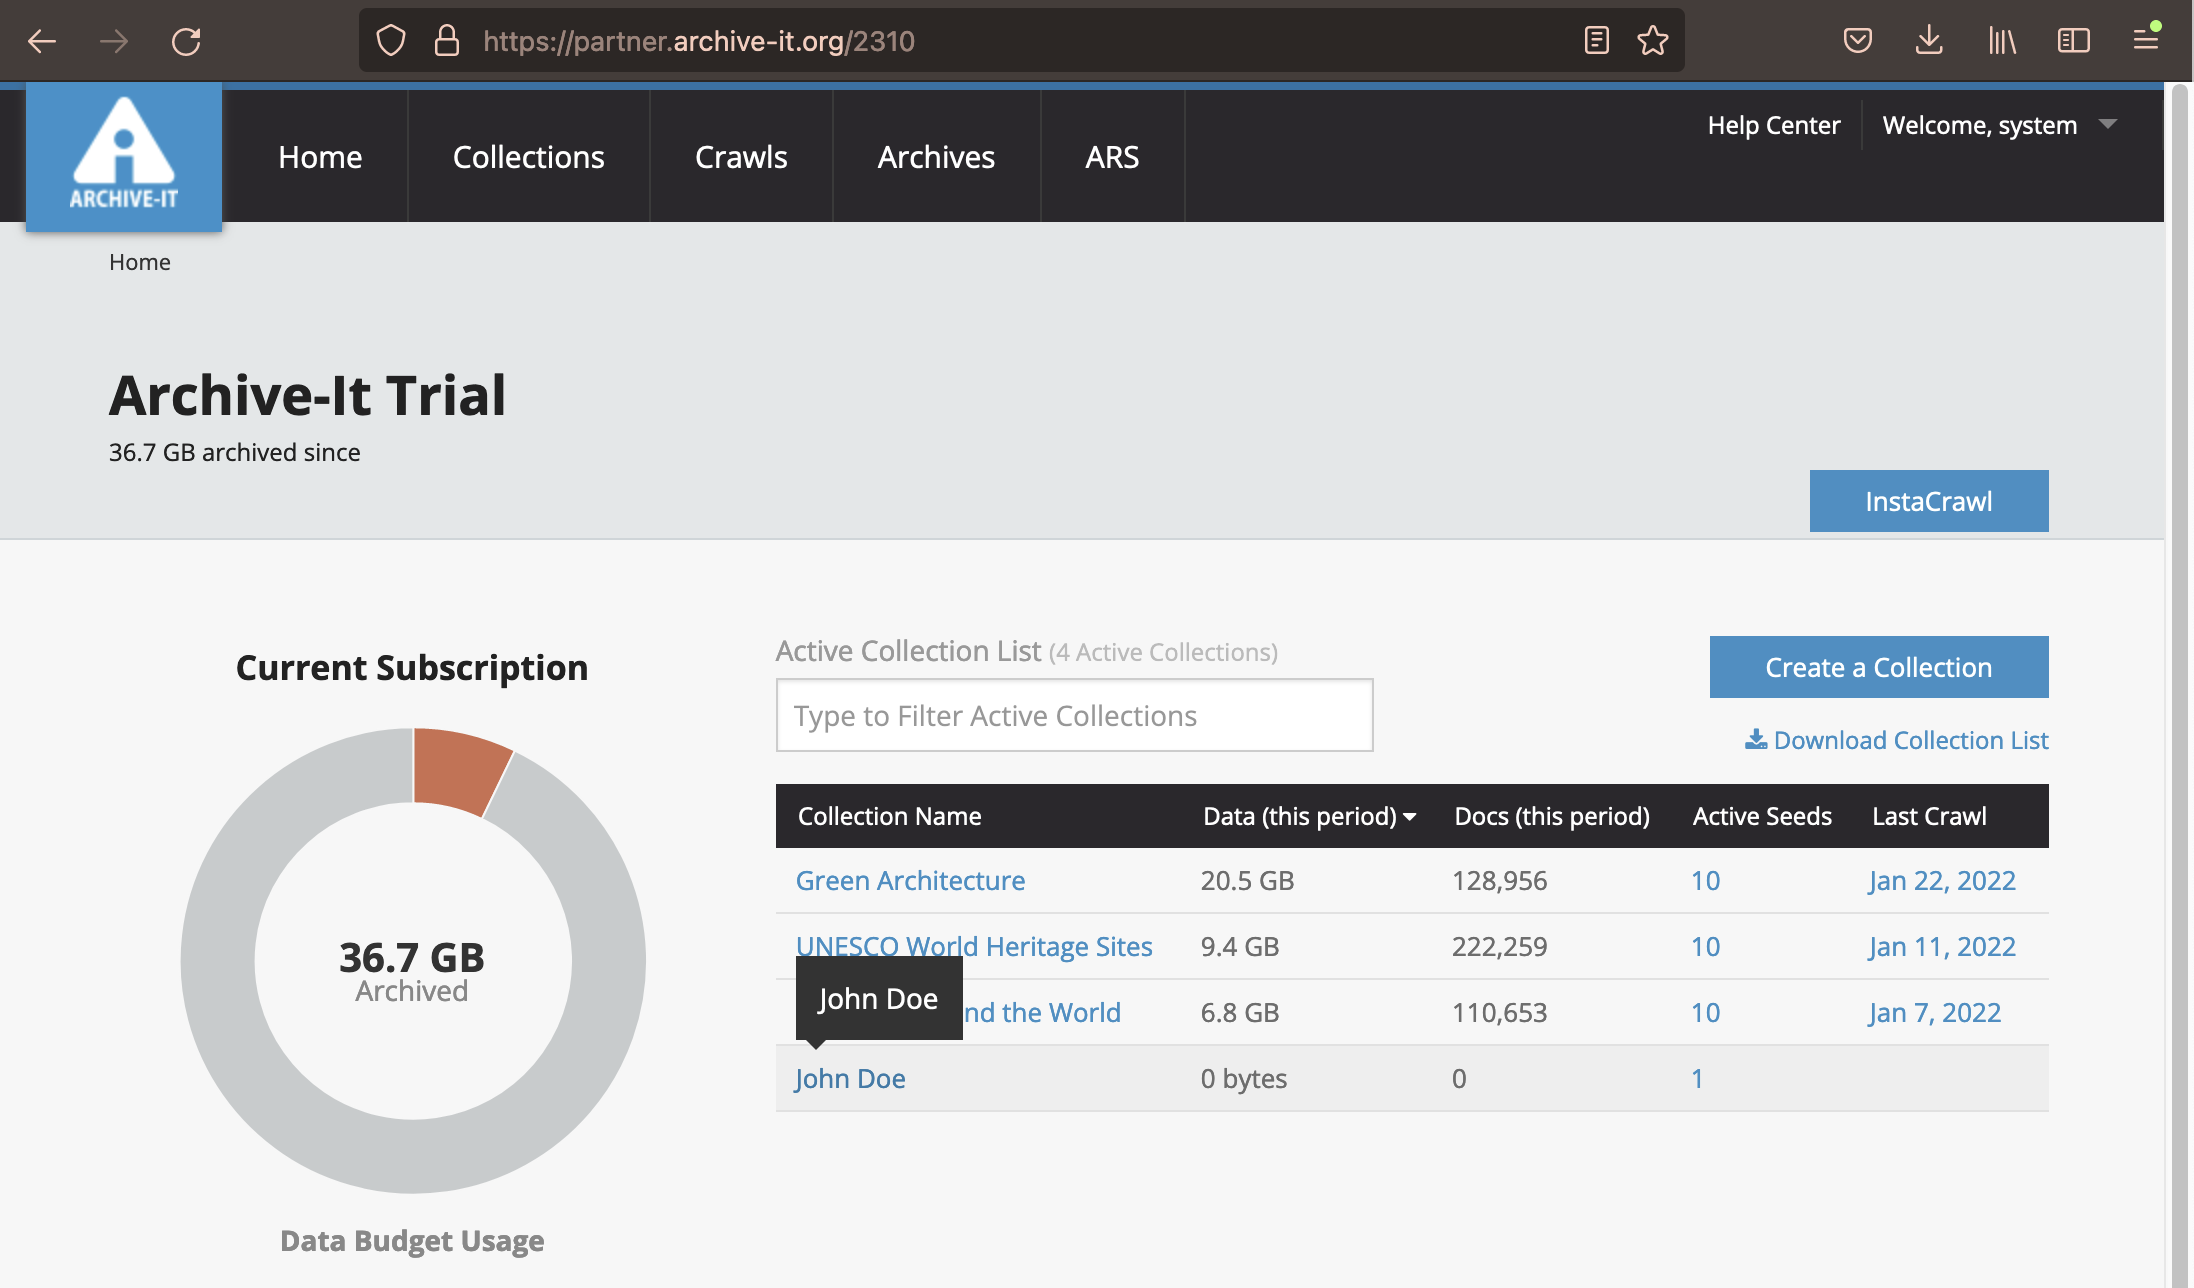Click the InstaCrawl button
This screenshot has height=1288, width=2194.
[1928, 501]
